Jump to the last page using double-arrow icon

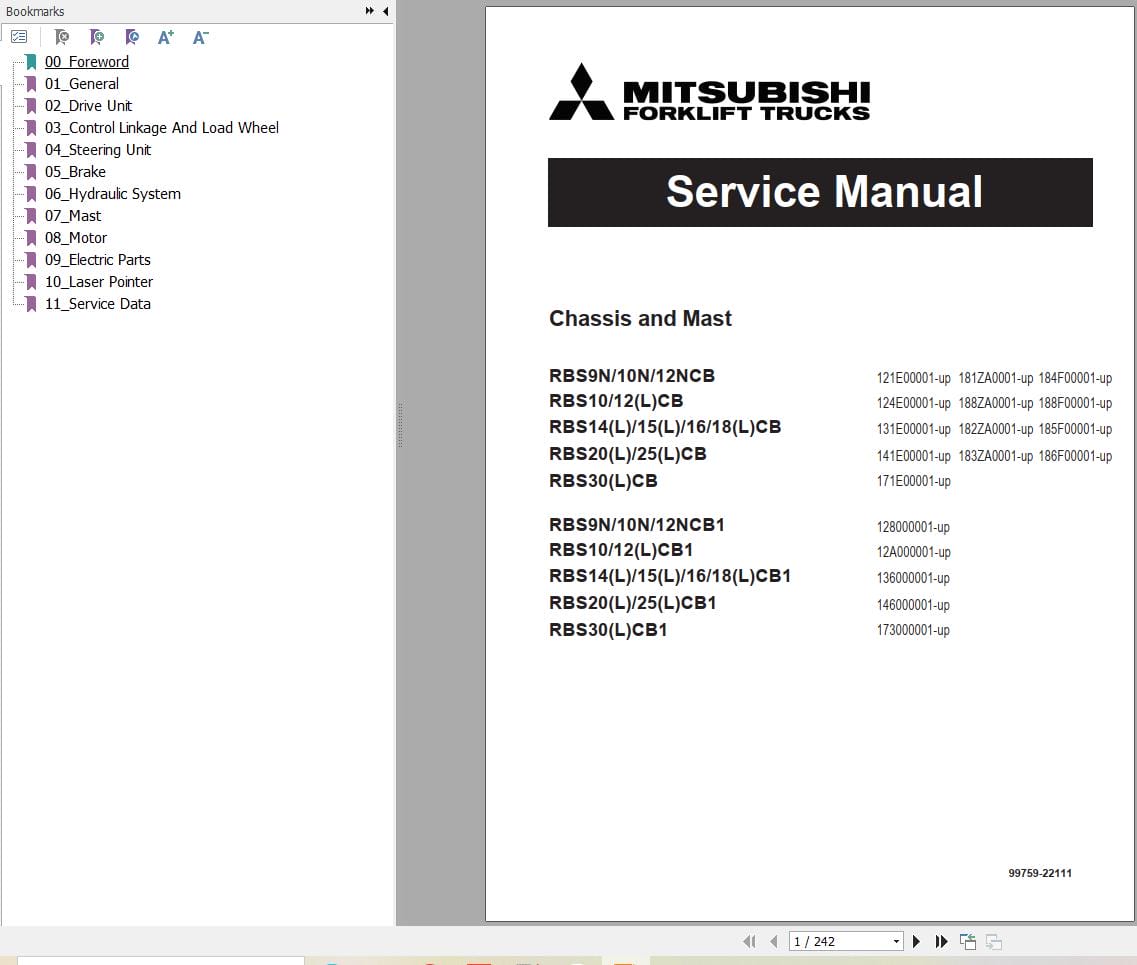941,941
